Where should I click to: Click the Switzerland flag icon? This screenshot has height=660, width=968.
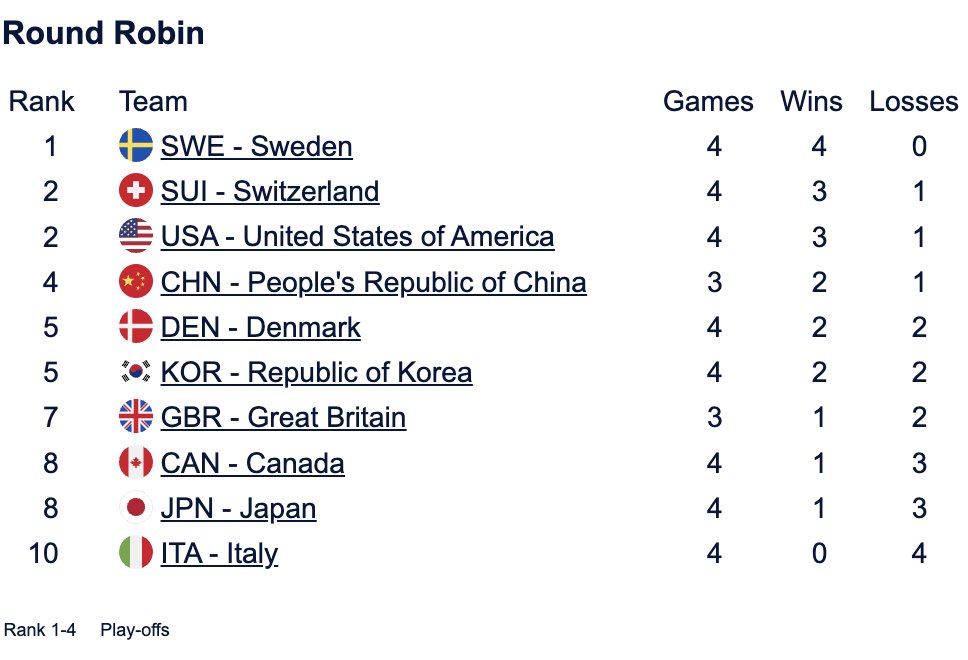click(135, 192)
